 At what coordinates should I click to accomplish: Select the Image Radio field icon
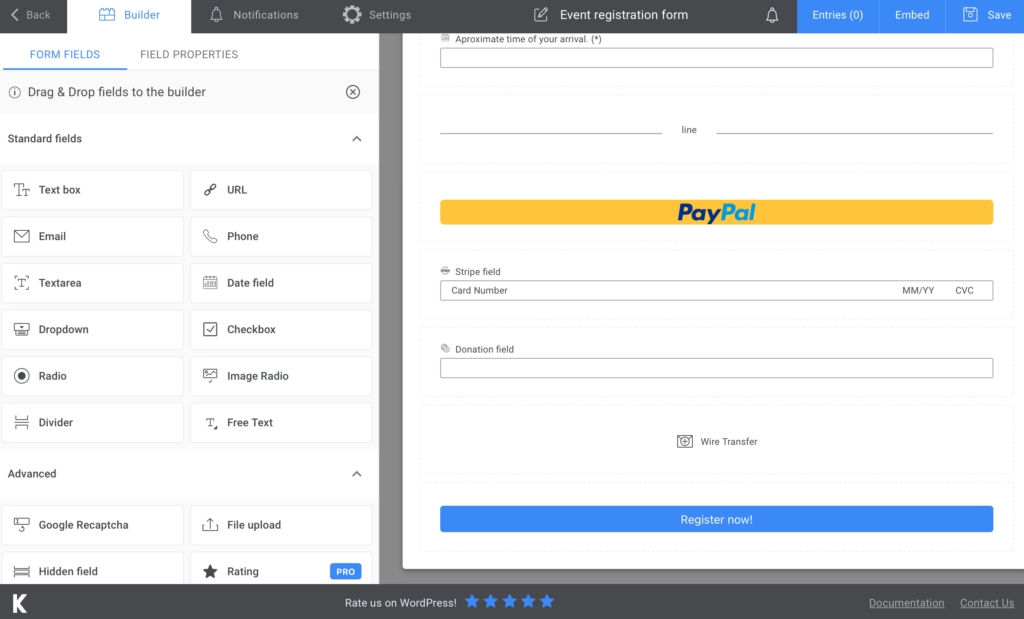coord(210,375)
